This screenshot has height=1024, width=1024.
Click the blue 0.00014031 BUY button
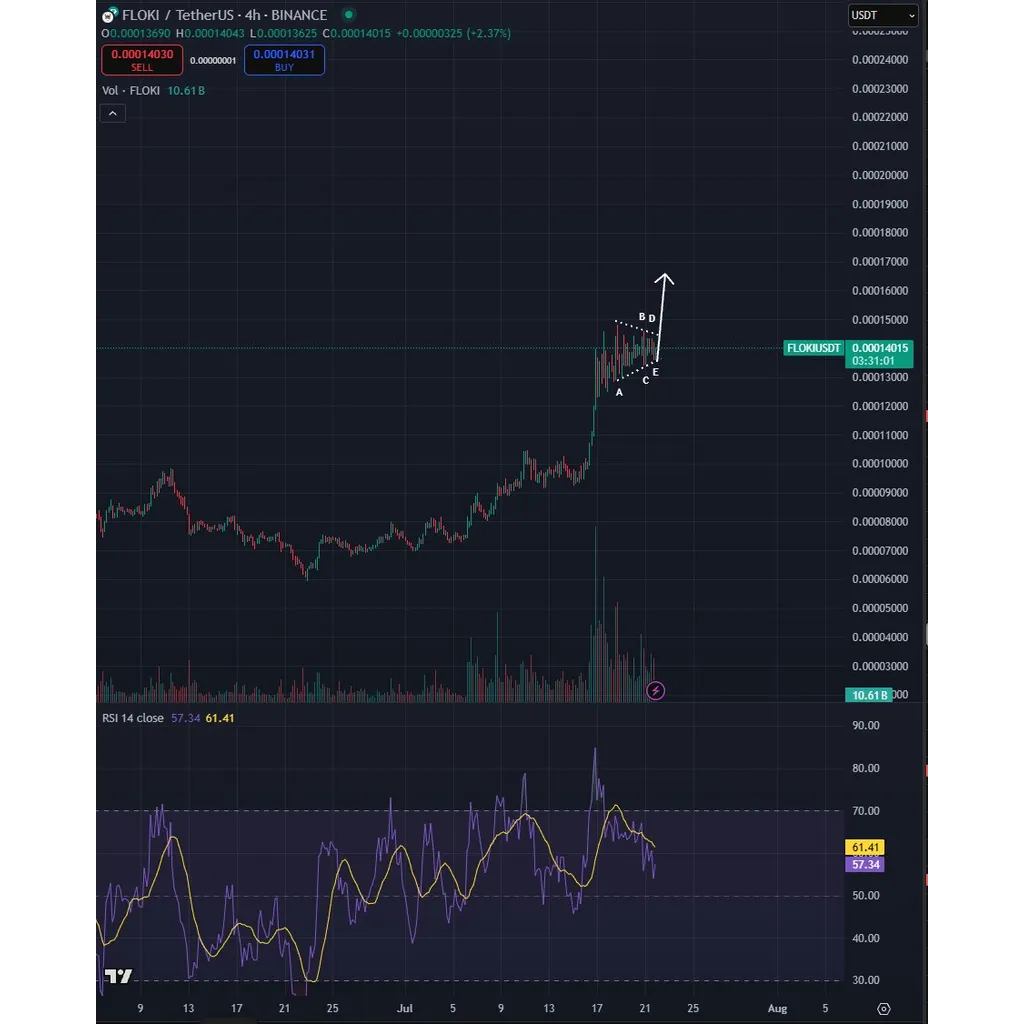284,60
